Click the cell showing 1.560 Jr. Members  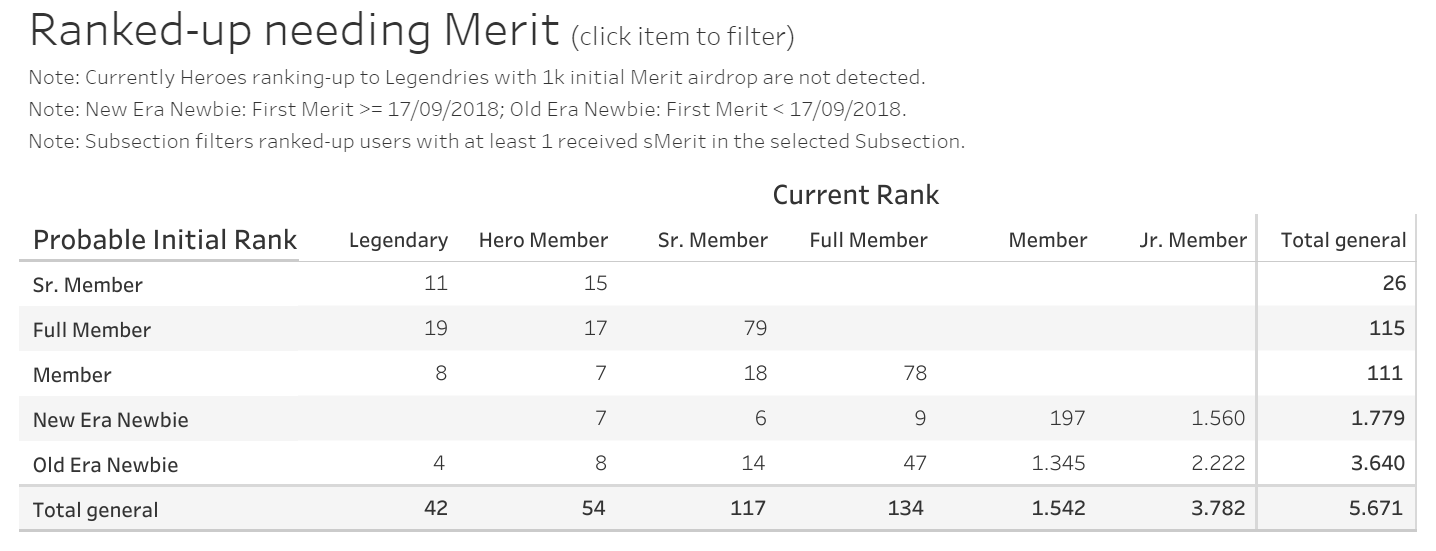tap(1218, 418)
